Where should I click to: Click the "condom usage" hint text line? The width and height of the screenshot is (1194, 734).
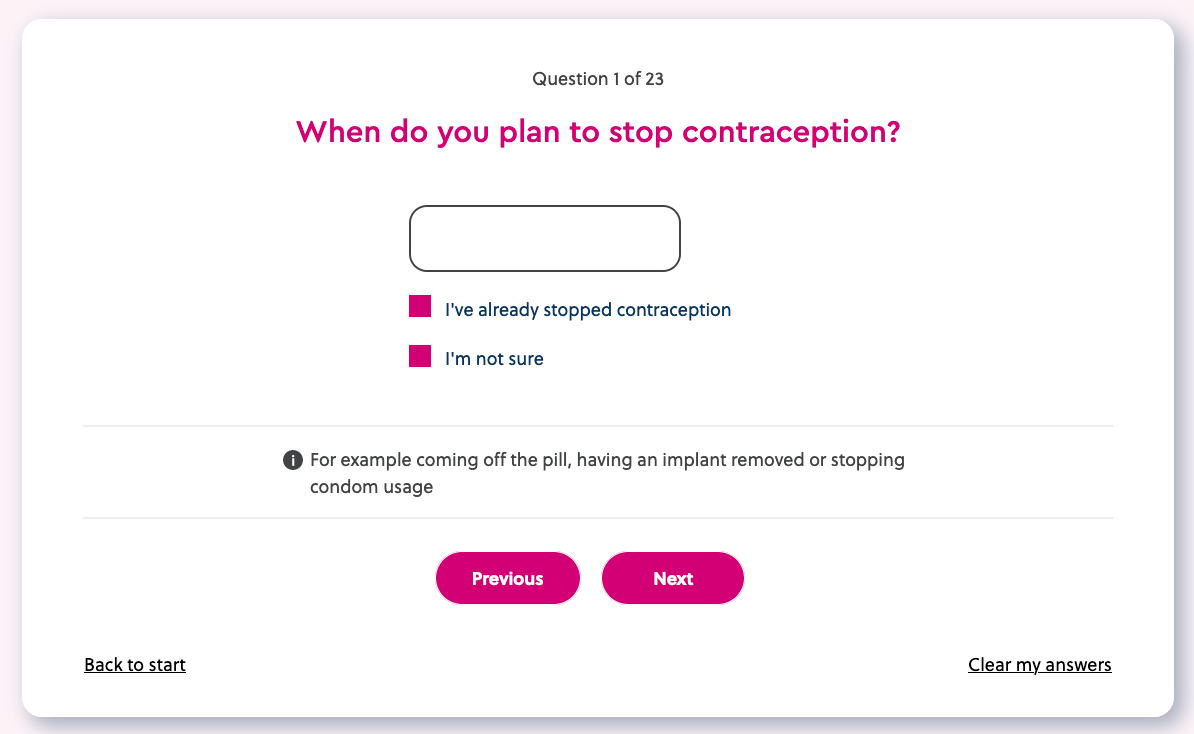371,489
